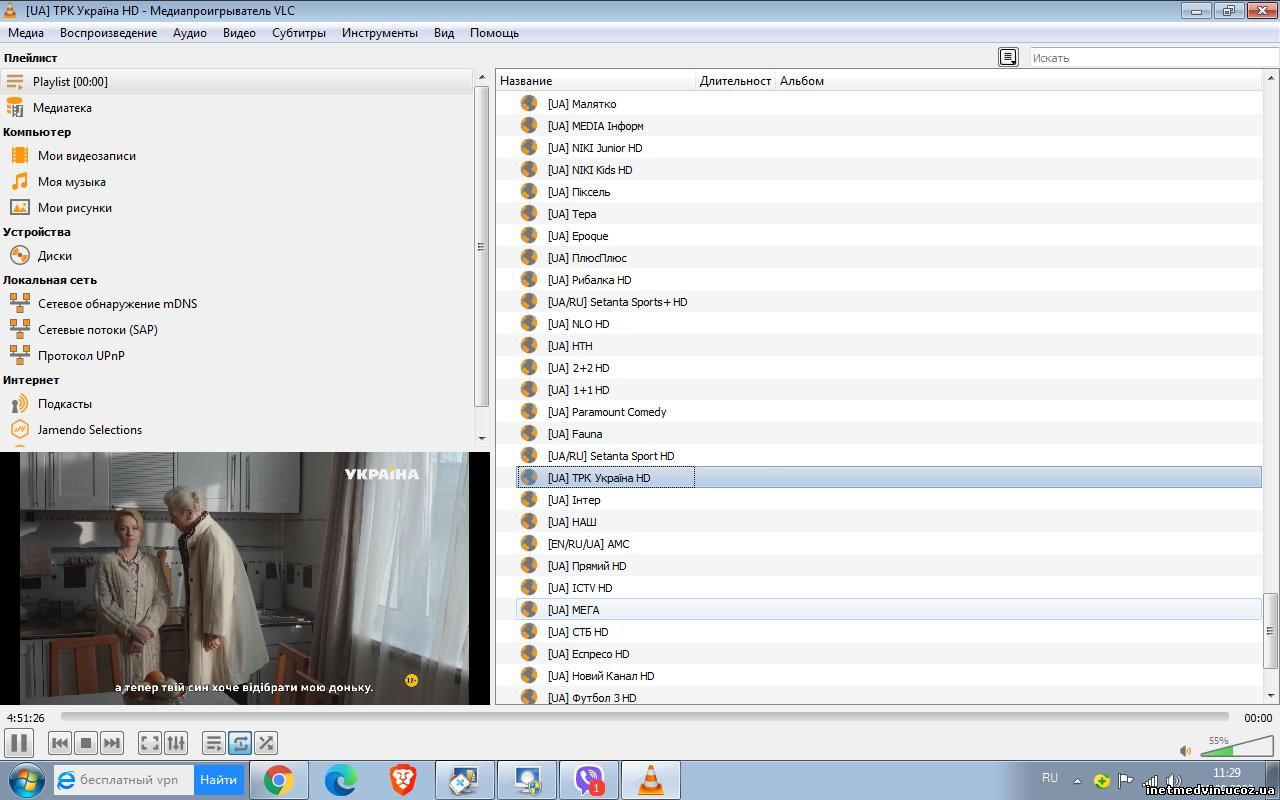Screen dimensions: 1280x800
Task: Skip to the previous playlist item
Action: (60, 743)
